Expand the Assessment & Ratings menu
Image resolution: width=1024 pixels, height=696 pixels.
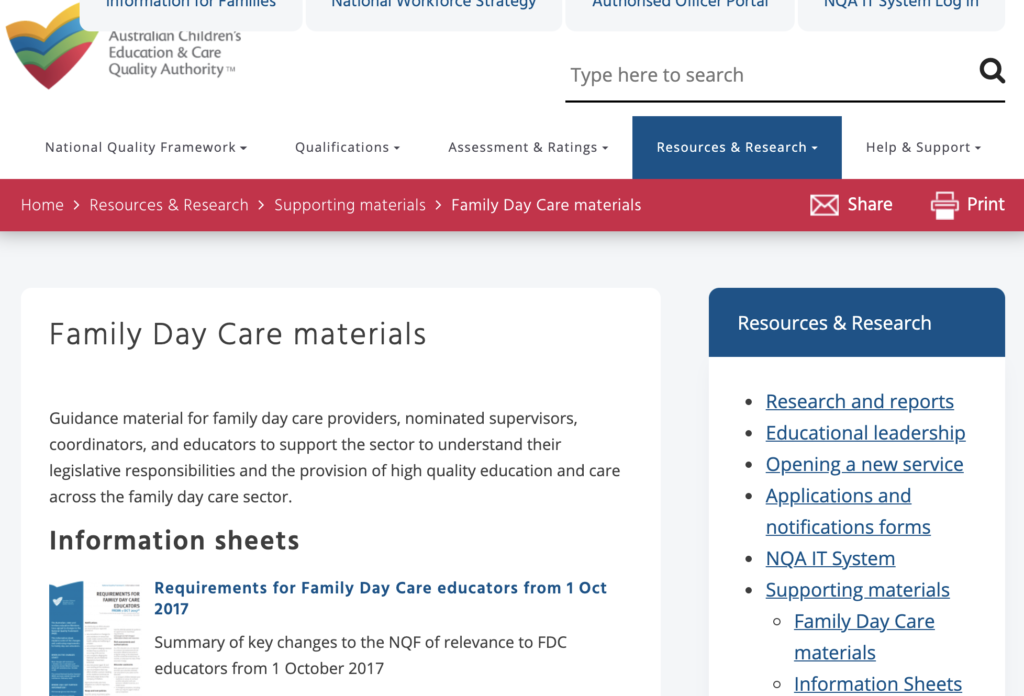528,147
